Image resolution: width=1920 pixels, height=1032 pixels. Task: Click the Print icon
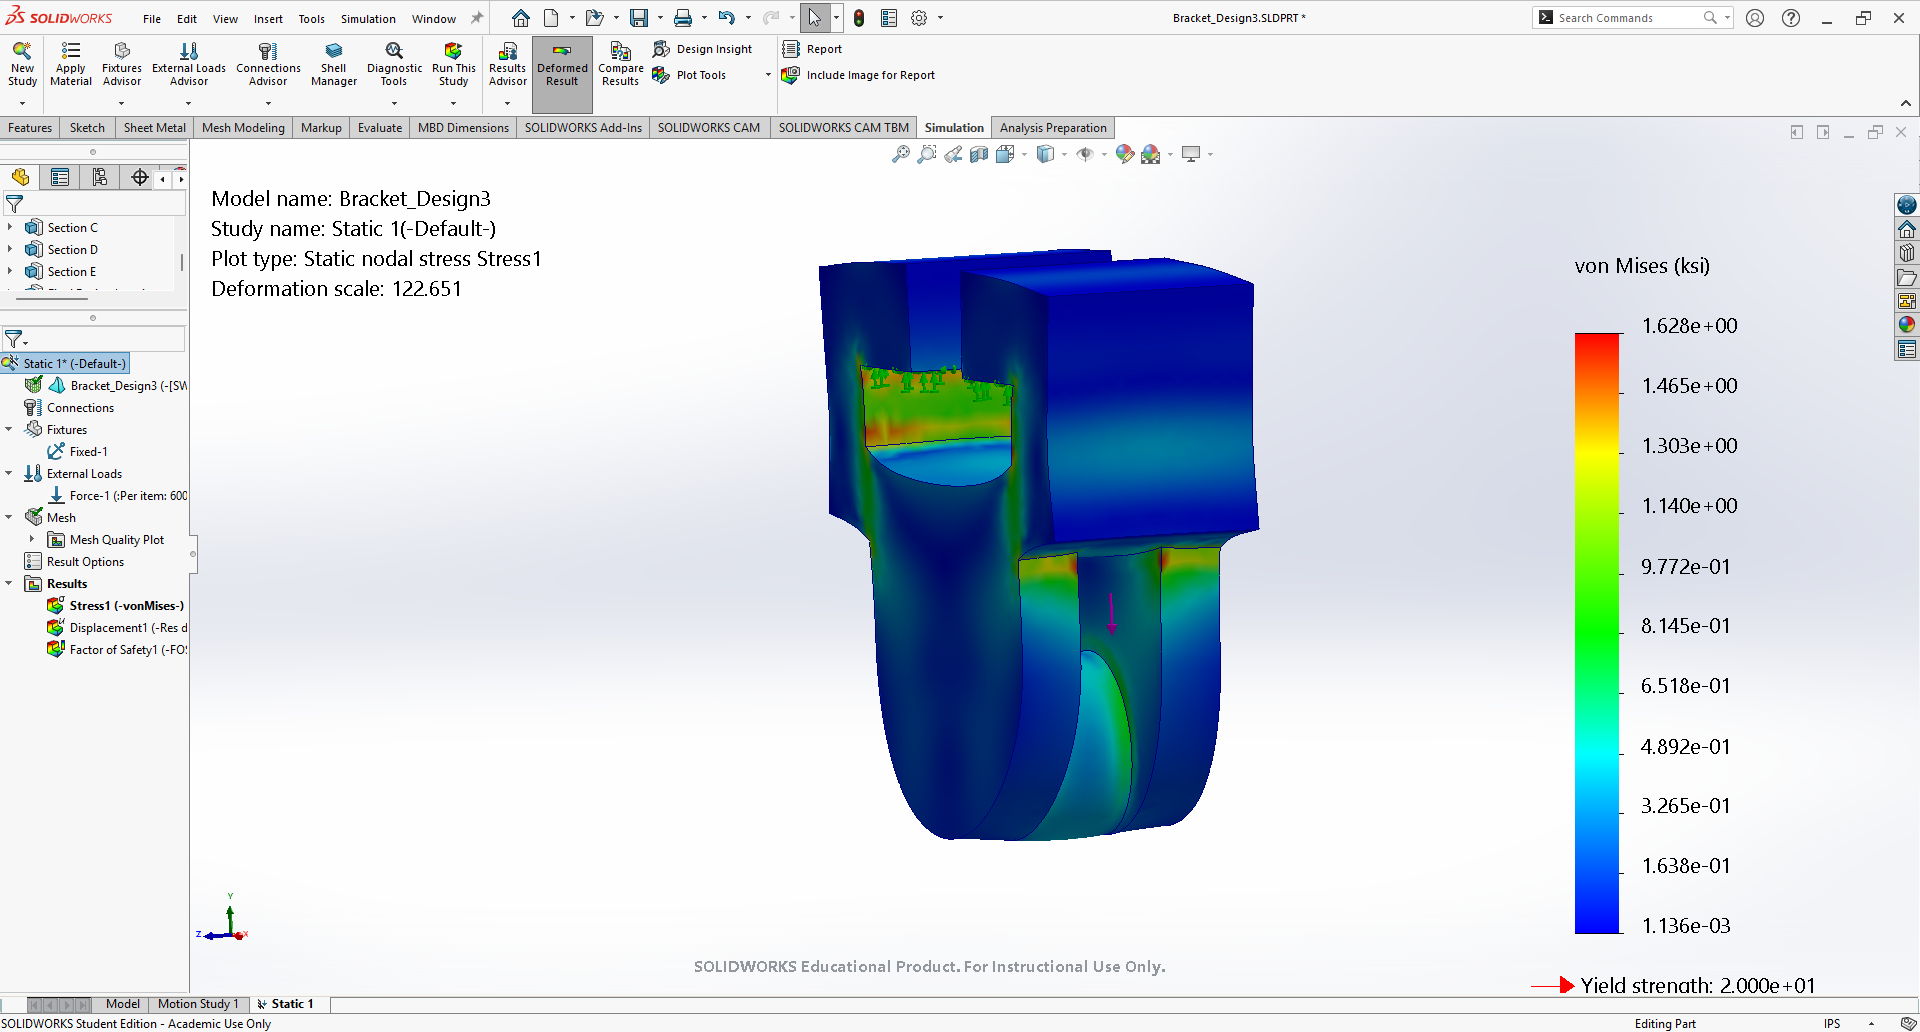tap(683, 18)
